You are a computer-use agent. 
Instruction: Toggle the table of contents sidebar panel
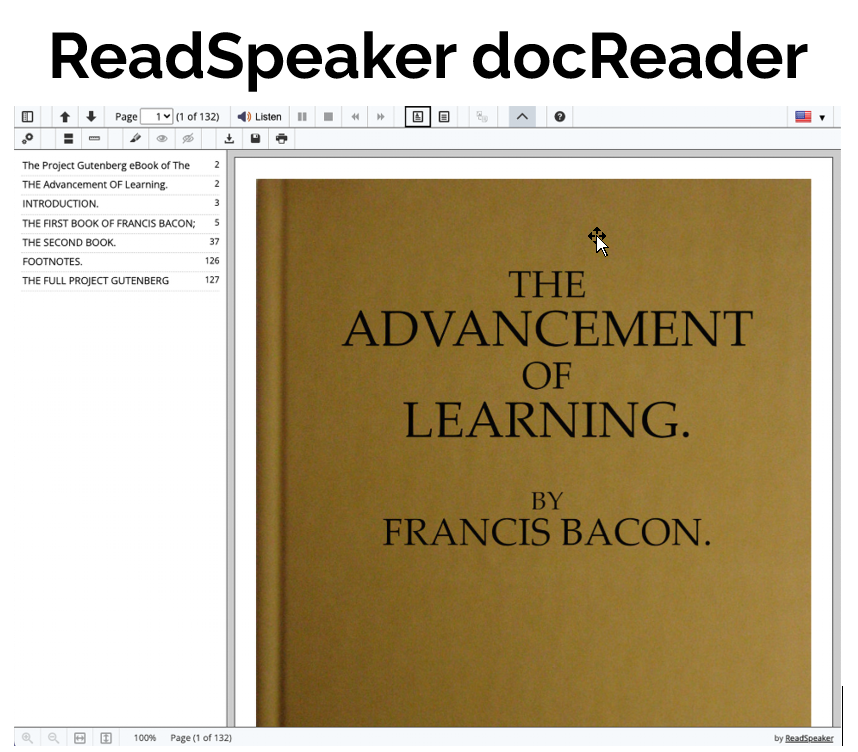coord(28,117)
